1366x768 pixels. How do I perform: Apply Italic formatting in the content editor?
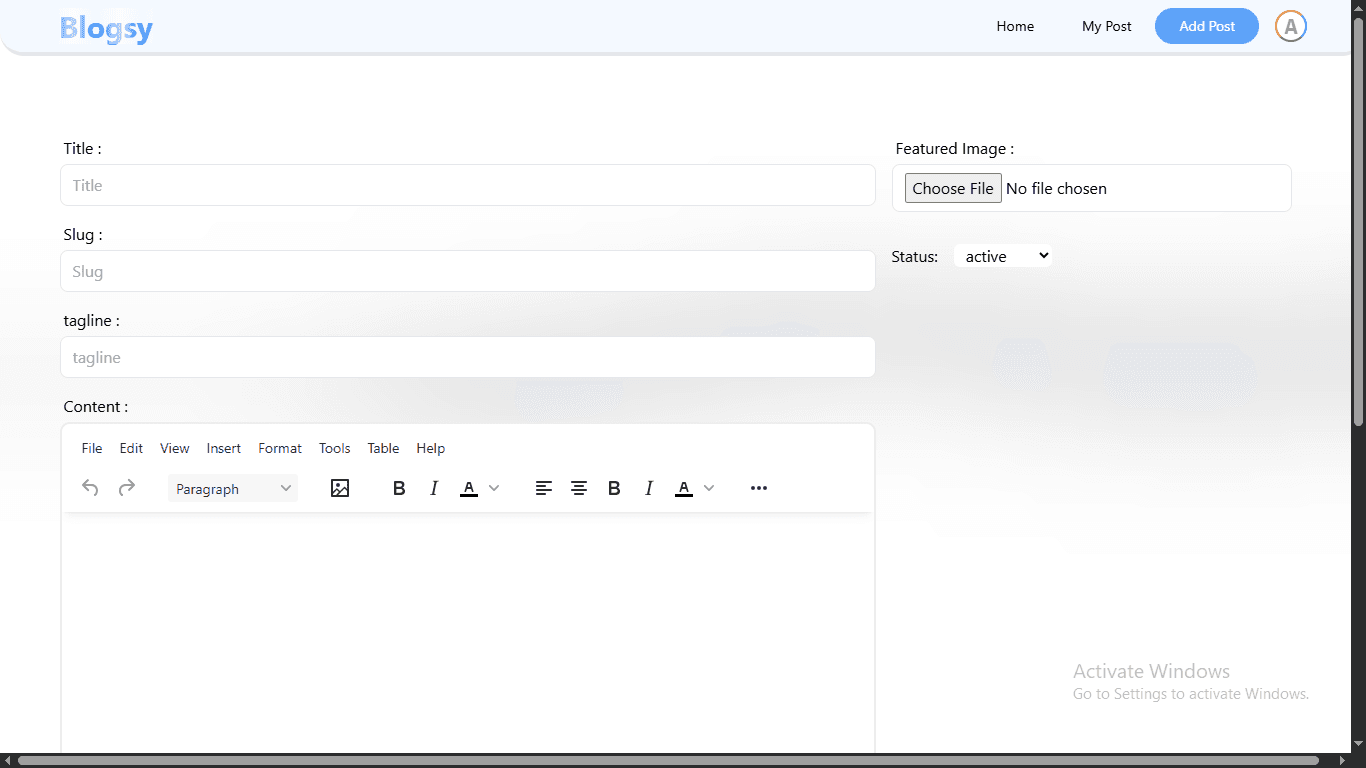[x=434, y=488]
